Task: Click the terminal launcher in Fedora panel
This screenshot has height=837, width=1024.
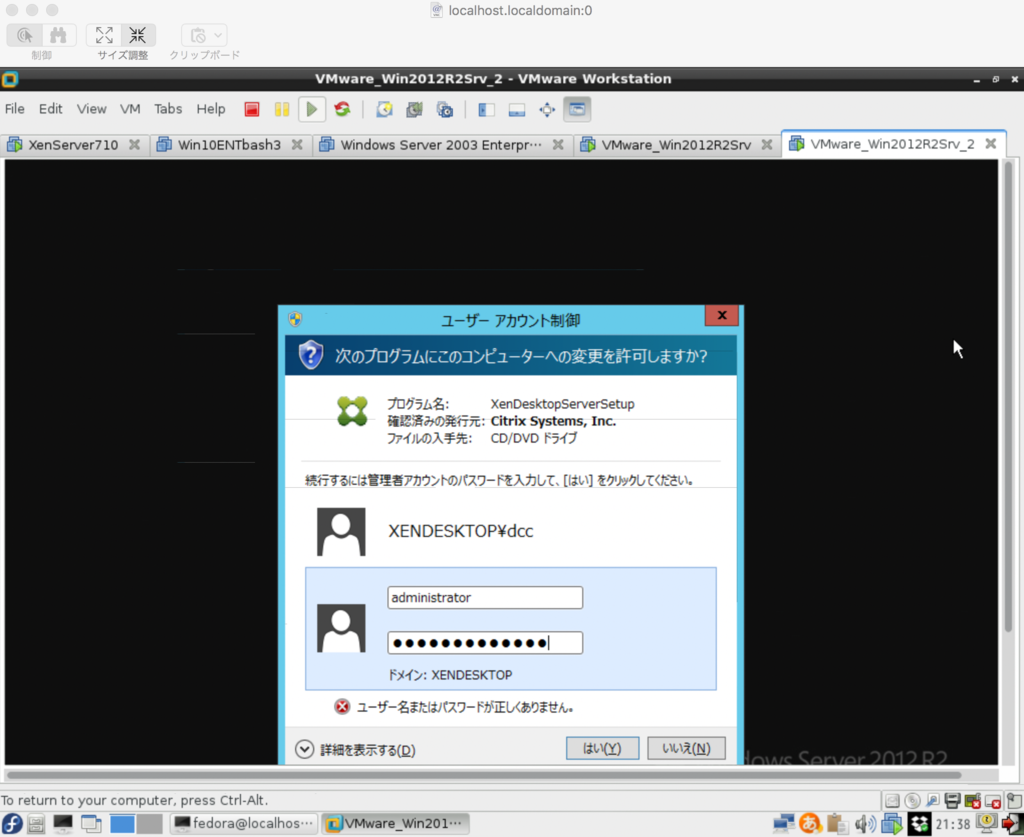Action: [x=63, y=824]
